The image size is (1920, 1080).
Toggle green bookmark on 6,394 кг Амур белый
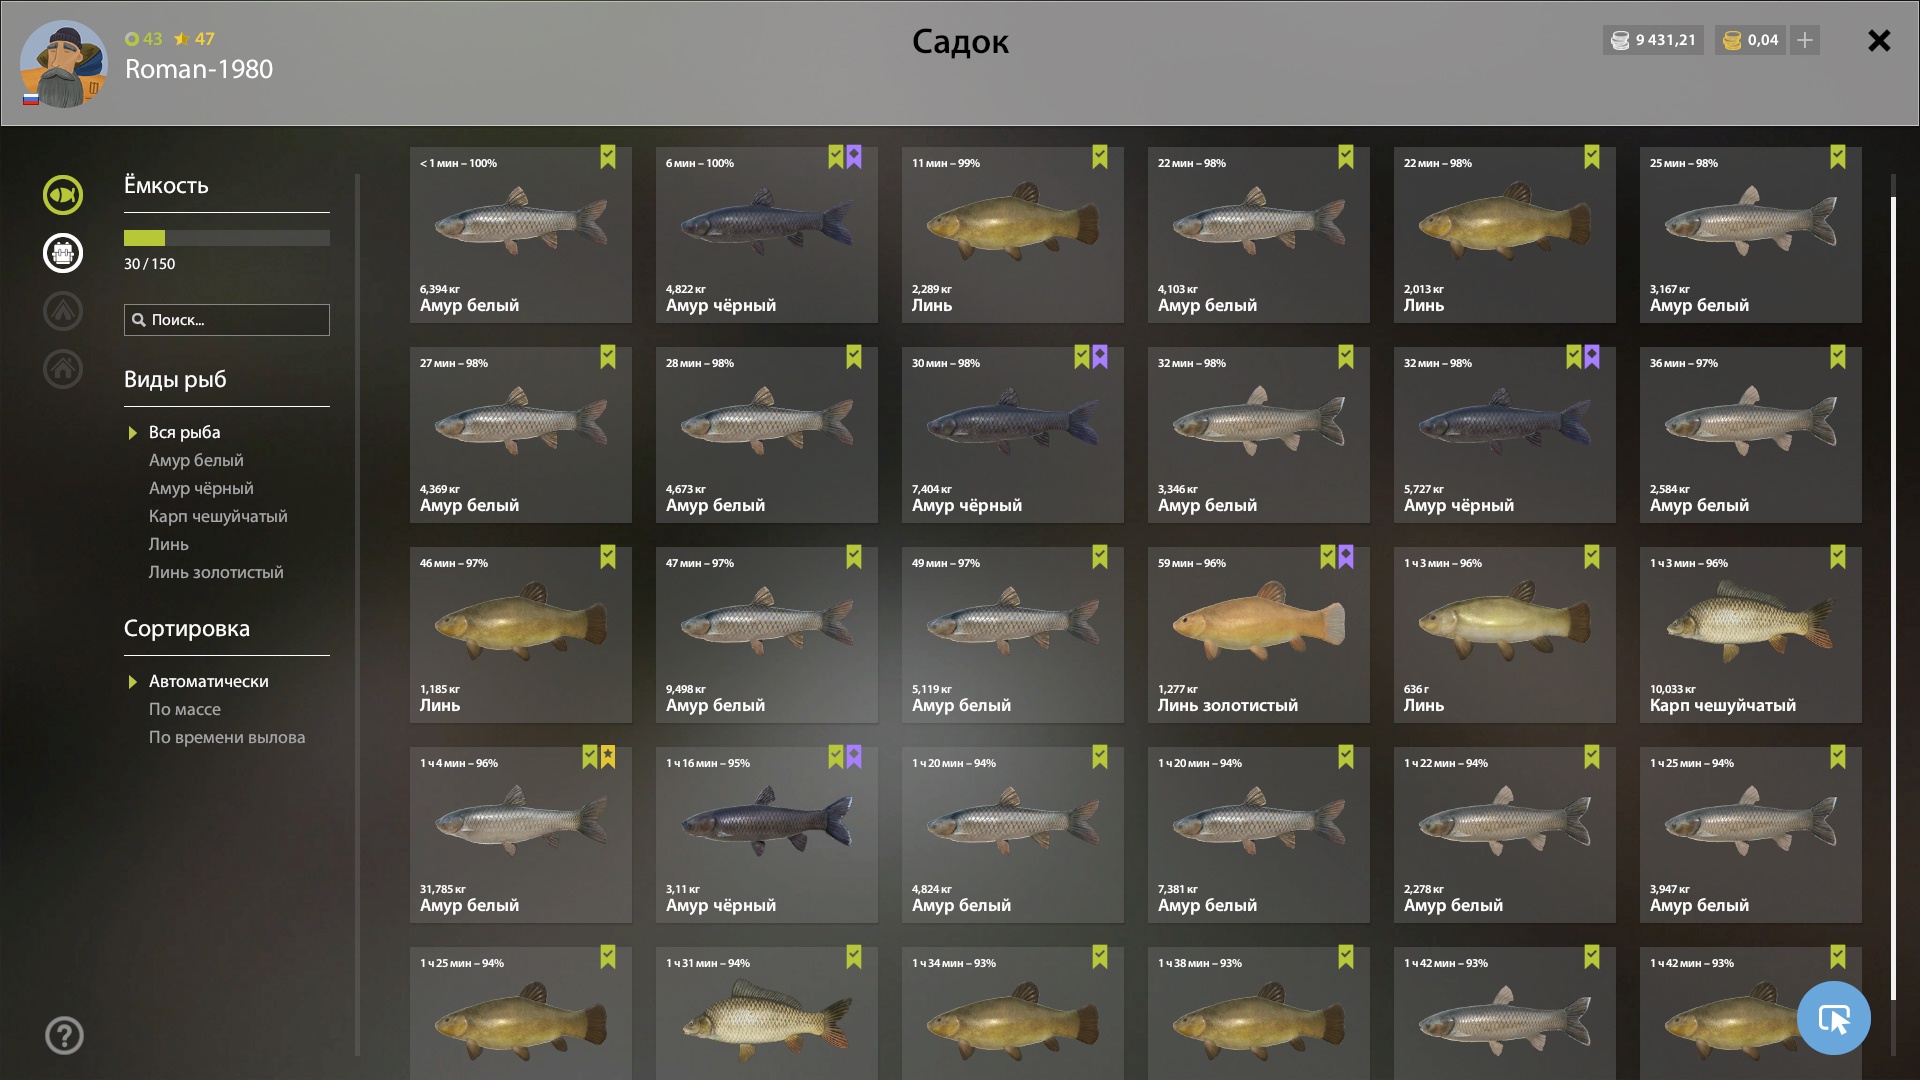click(608, 157)
